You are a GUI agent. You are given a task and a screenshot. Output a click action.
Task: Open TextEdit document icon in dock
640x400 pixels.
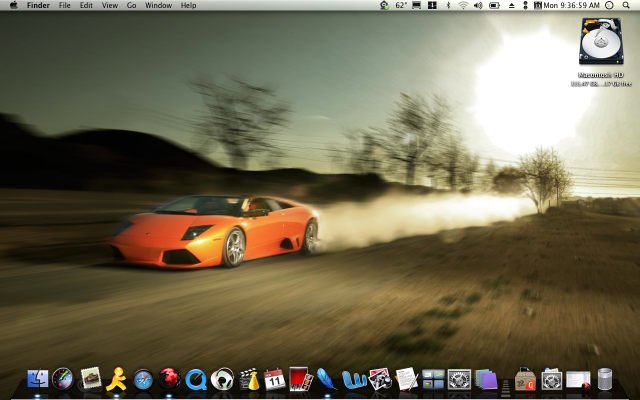point(407,379)
